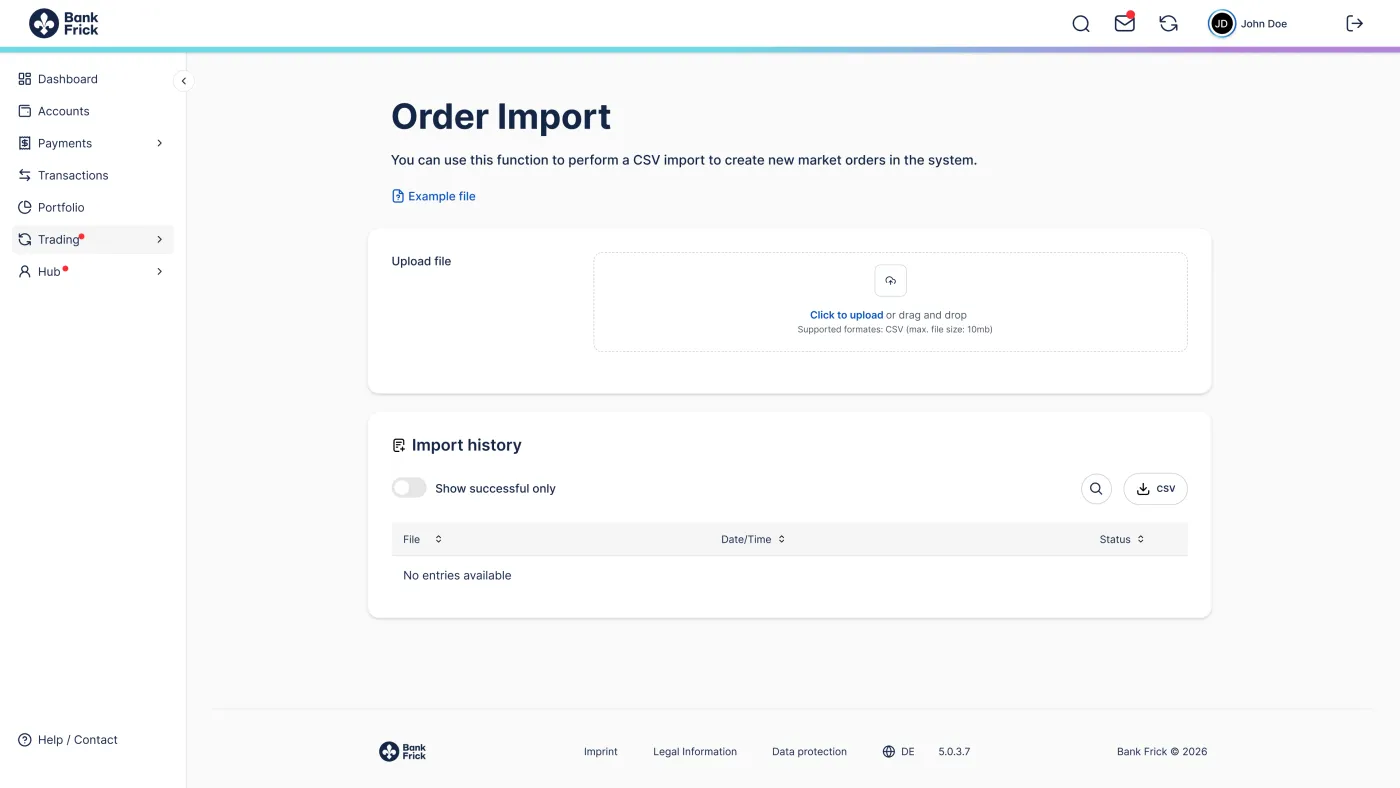
Task: Click the cloud upload icon
Action: pyautogui.click(x=890, y=281)
